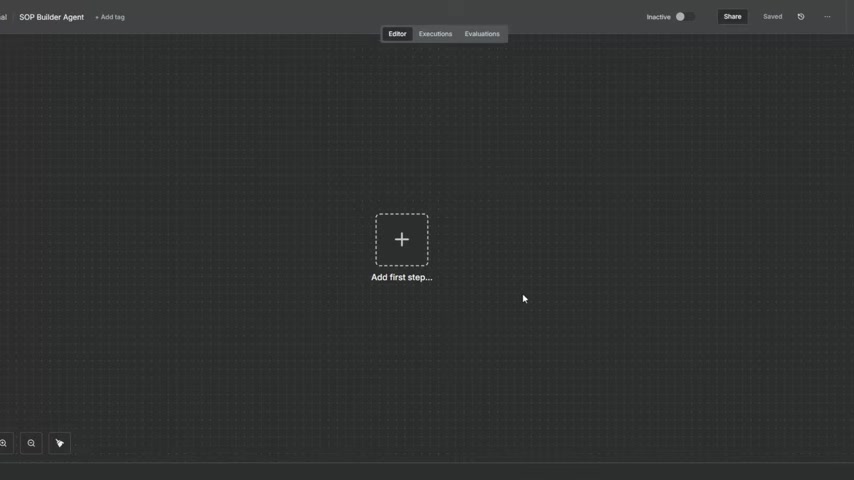This screenshot has width=854, height=480.
Task: Click the plus symbol beside Add tag
Action: coord(97,17)
